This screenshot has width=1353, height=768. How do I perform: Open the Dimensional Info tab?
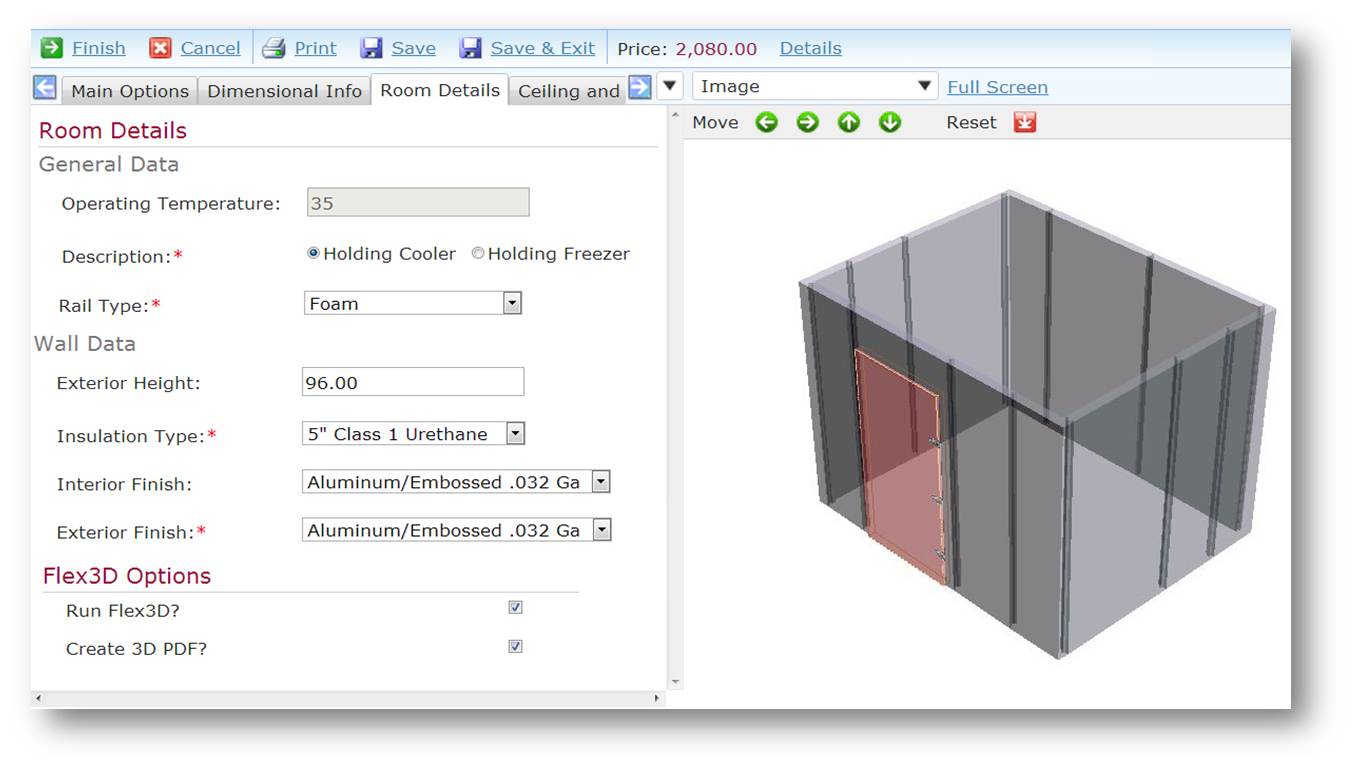click(x=284, y=91)
